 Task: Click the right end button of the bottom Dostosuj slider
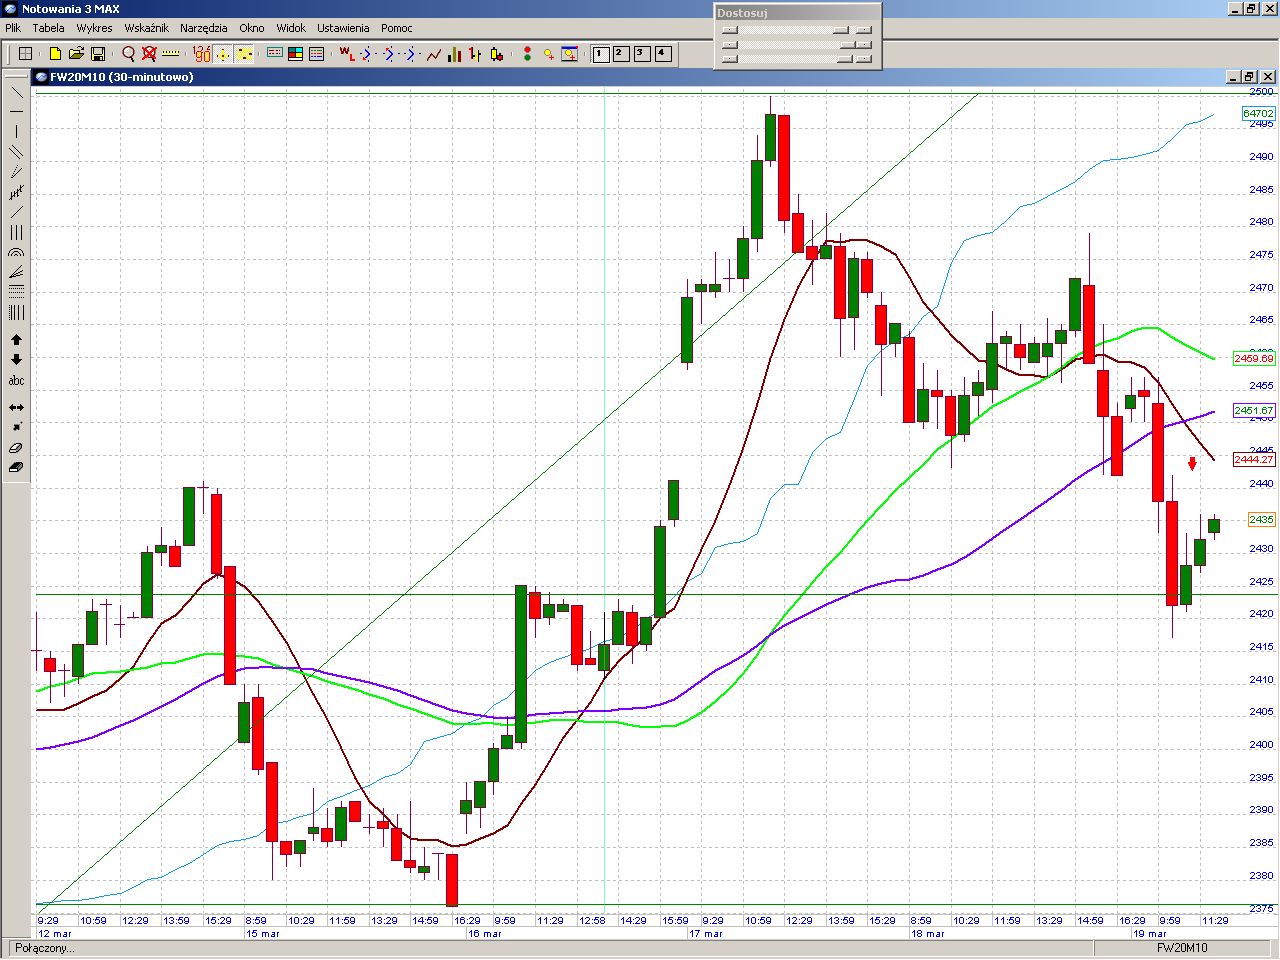click(x=864, y=58)
